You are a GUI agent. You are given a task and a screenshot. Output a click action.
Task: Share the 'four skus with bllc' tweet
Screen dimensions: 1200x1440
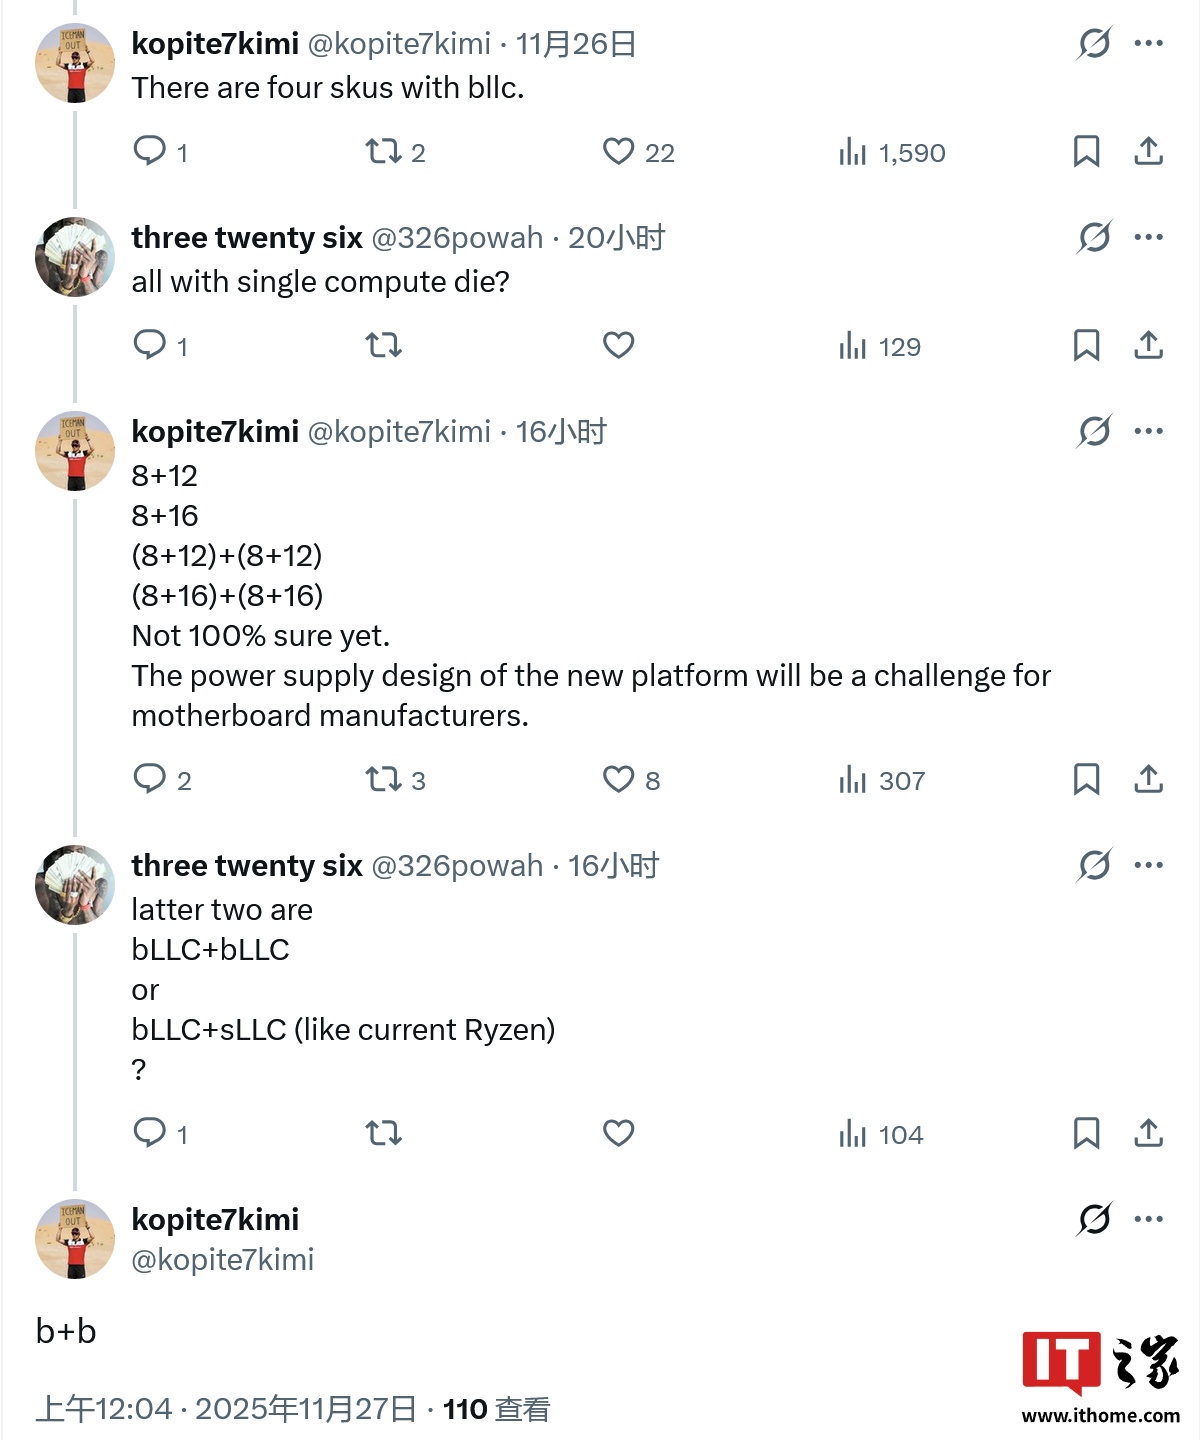pyautogui.click(x=1148, y=151)
